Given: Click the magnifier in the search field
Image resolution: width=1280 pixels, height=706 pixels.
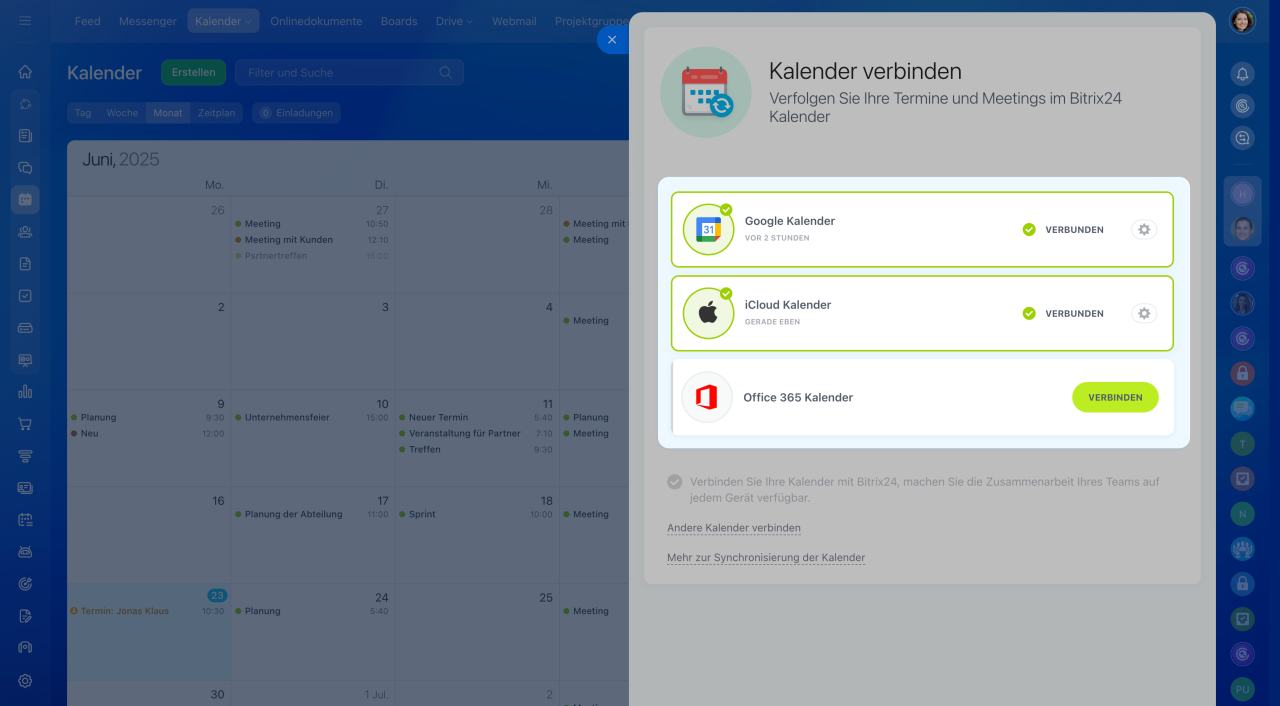Looking at the screenshot, I should [x=446, y=72].
